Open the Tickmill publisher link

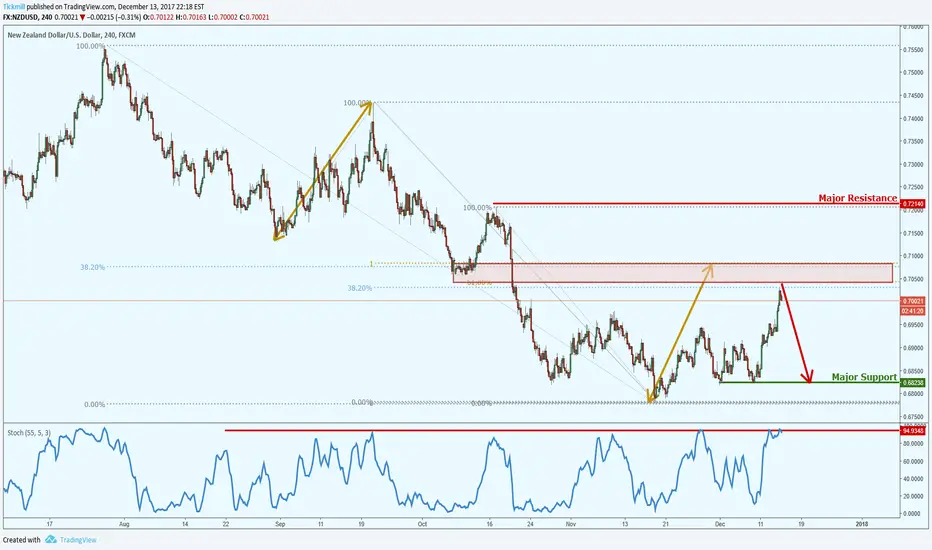14,7
